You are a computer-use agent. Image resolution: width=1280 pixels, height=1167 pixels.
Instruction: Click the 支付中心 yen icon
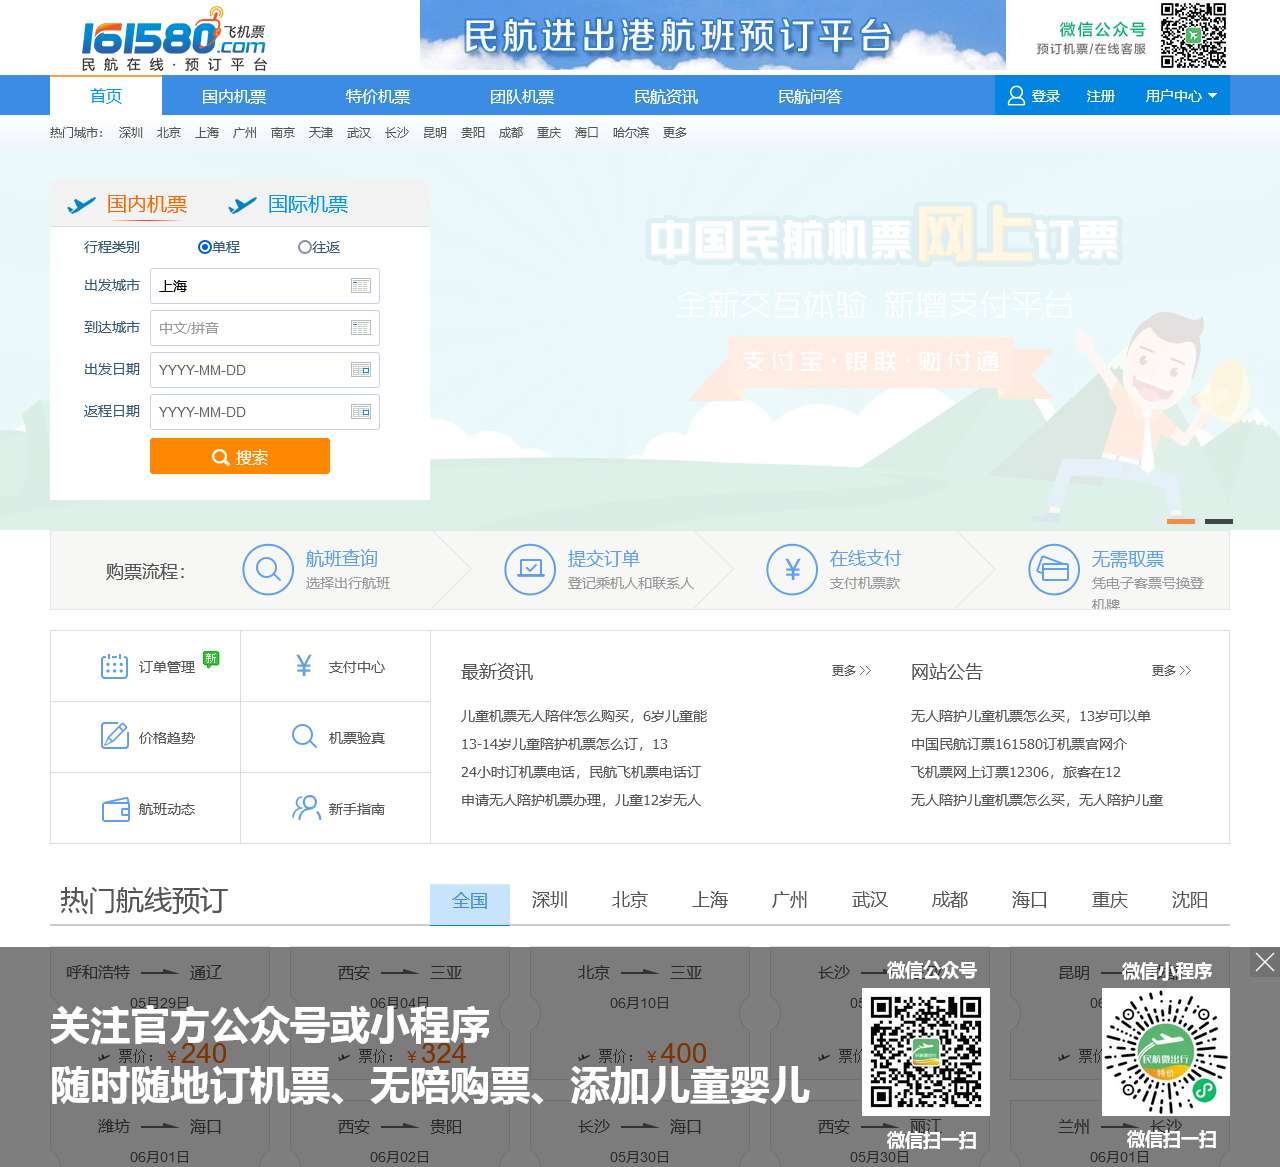coord(304,666)
